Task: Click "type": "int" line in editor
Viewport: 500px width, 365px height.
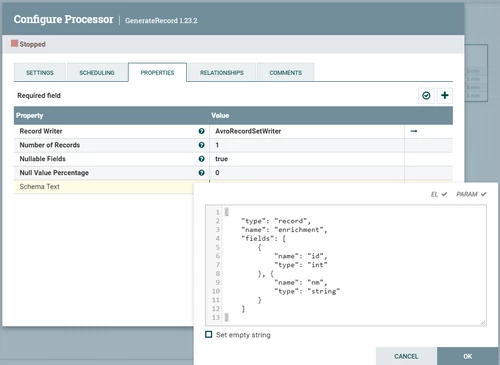Action: tap(301, 265)
